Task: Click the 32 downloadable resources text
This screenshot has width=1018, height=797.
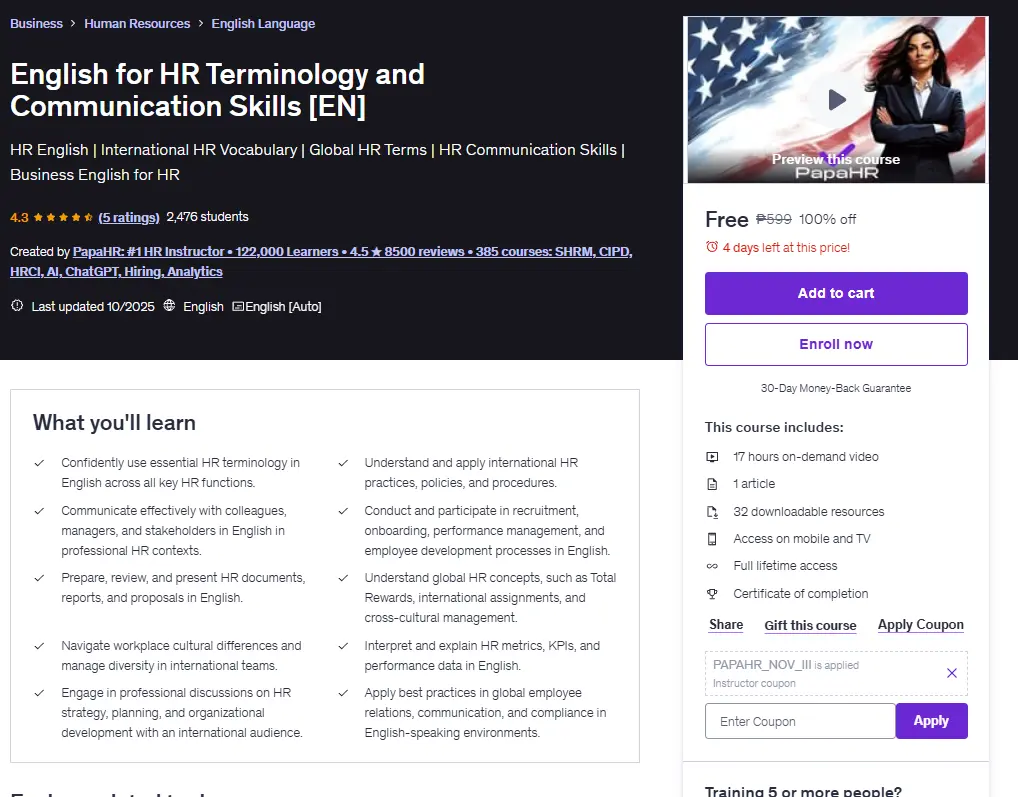Action: tap(808, 511)
